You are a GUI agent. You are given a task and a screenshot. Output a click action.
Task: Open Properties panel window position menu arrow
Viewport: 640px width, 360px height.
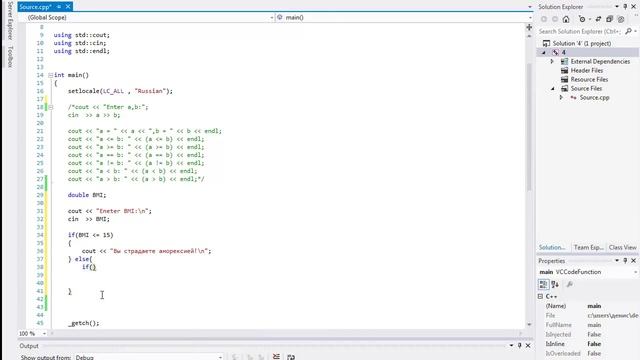pos(617,260)
